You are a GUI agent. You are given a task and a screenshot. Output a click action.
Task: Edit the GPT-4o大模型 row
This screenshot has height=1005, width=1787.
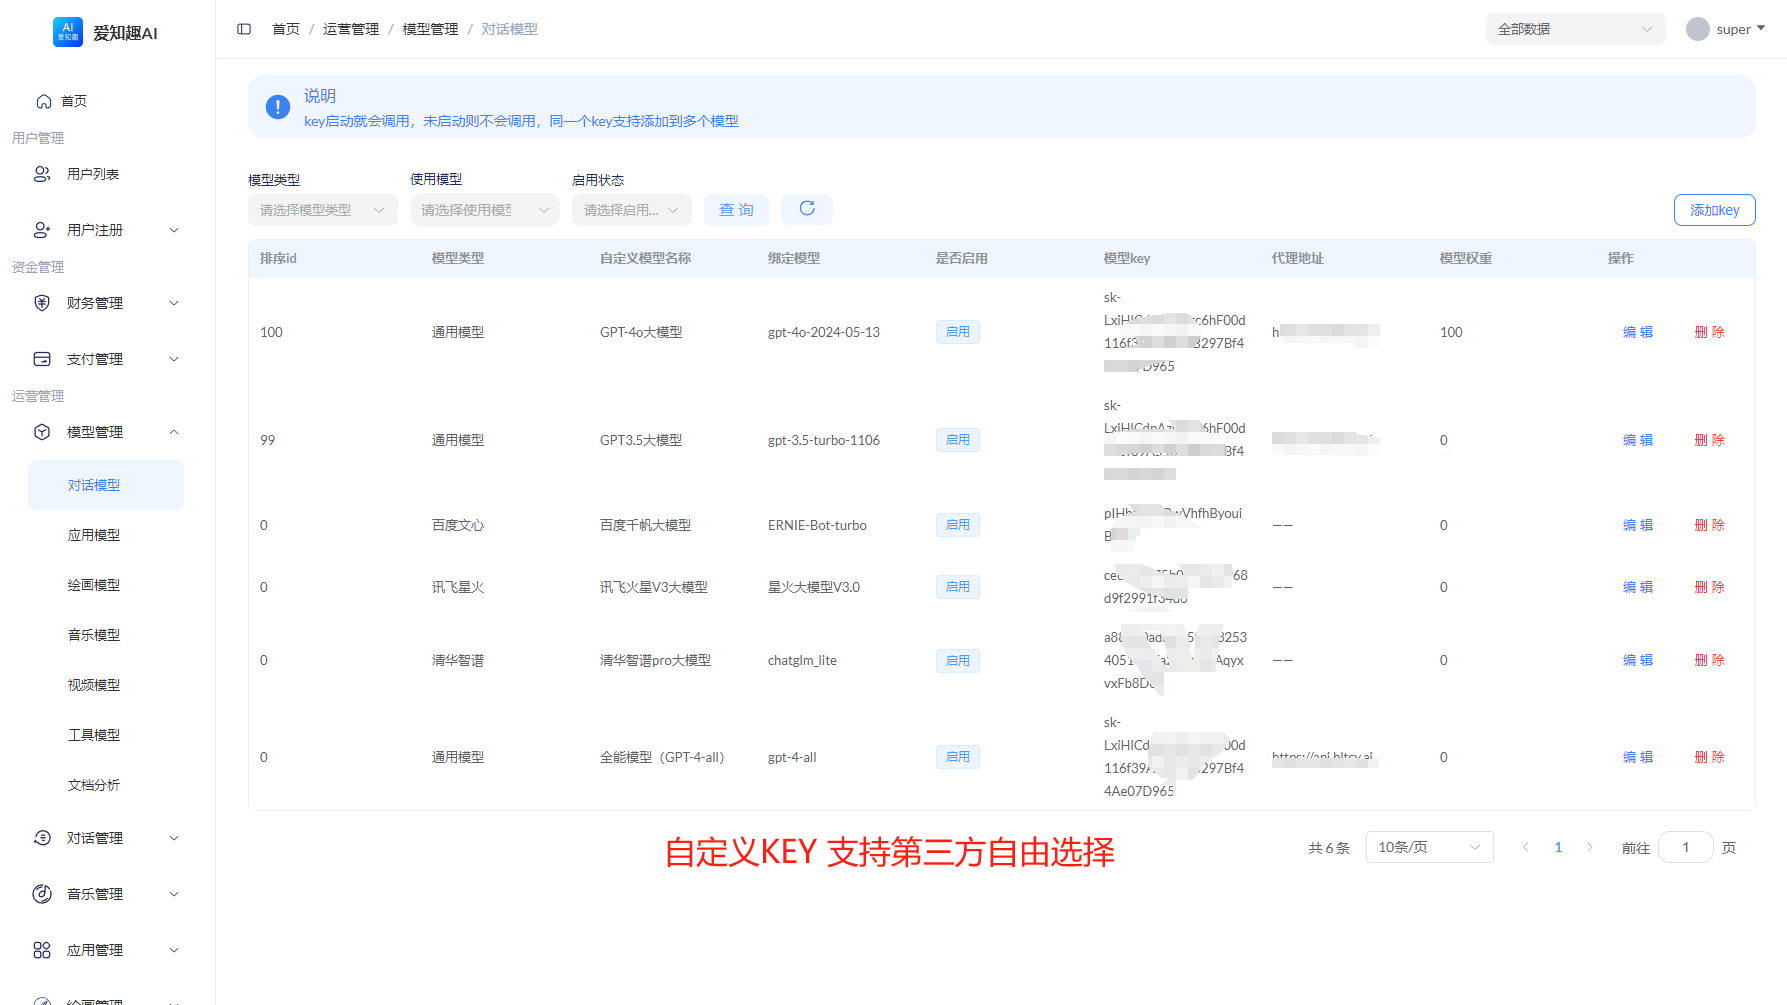[1638, 332]
